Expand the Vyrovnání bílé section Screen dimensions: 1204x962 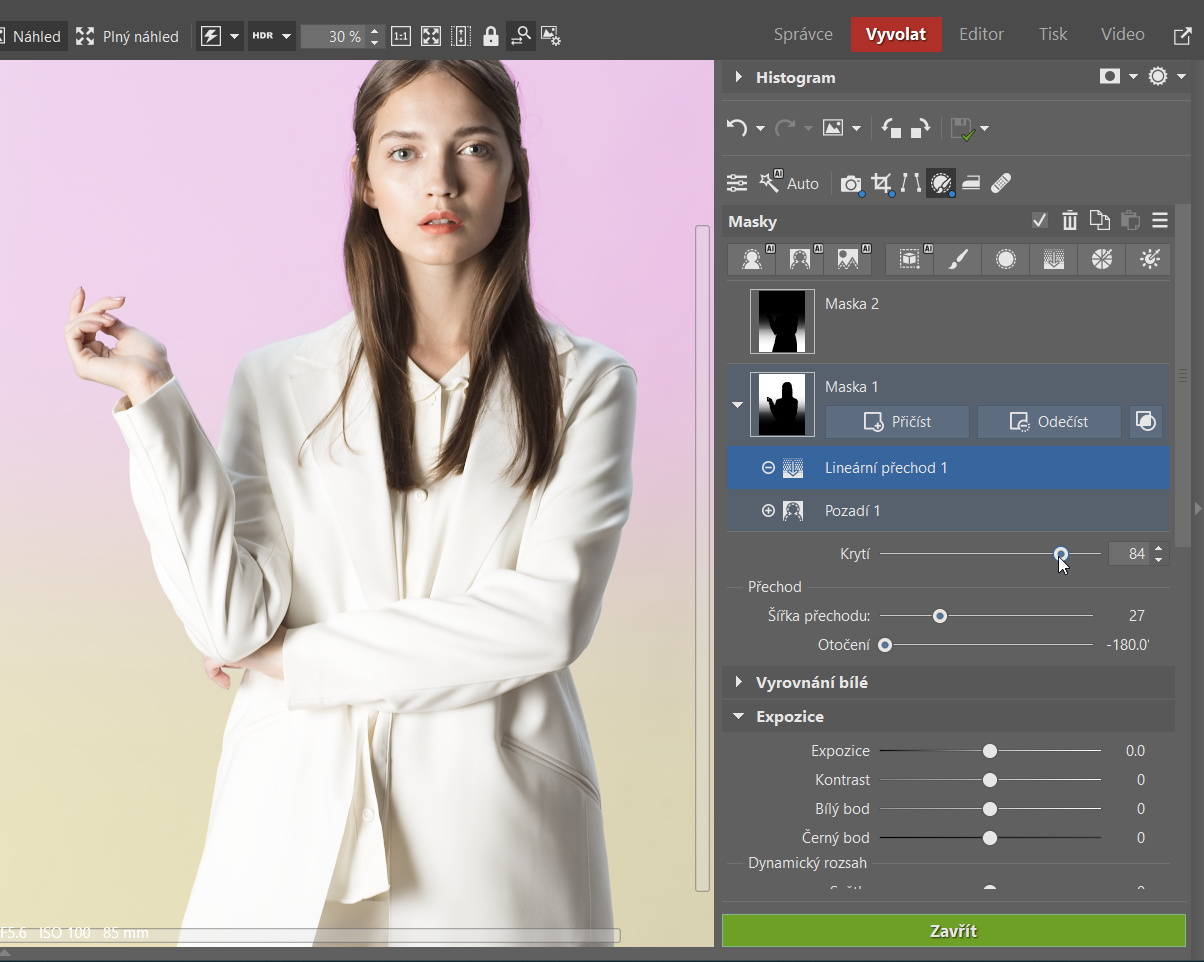740,683
